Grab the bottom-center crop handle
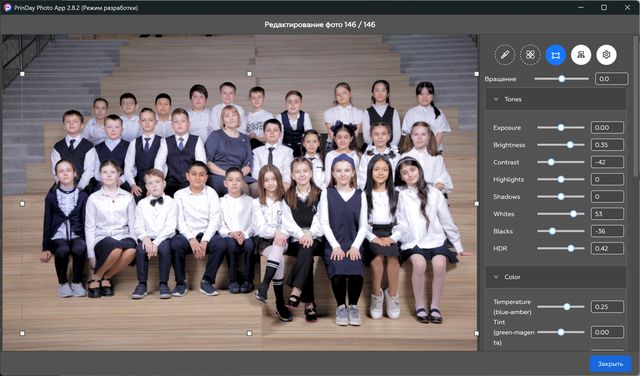 click(249, 333)
